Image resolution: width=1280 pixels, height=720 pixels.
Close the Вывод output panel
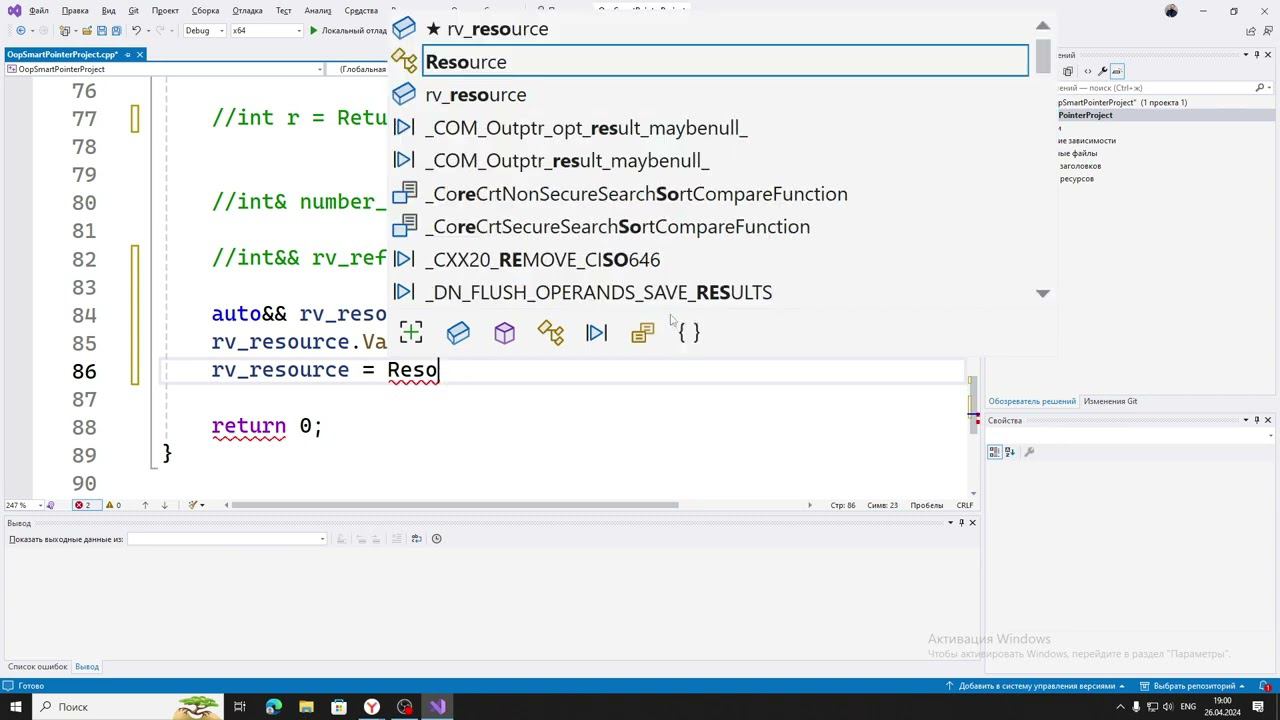coord(972,523)
